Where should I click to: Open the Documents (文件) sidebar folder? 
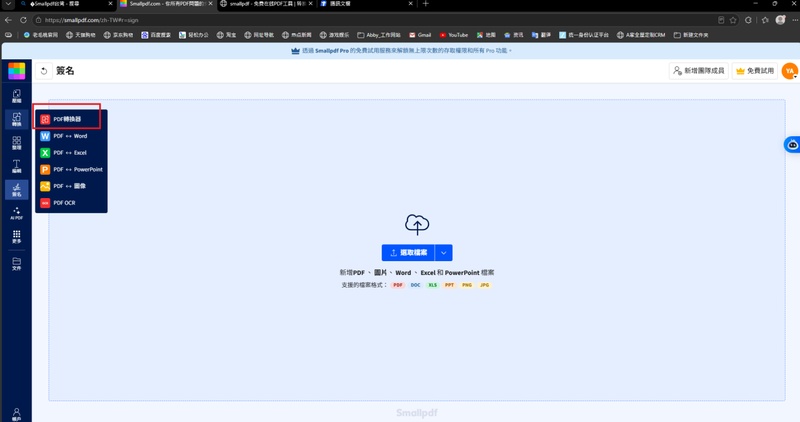tap(16, 264)
